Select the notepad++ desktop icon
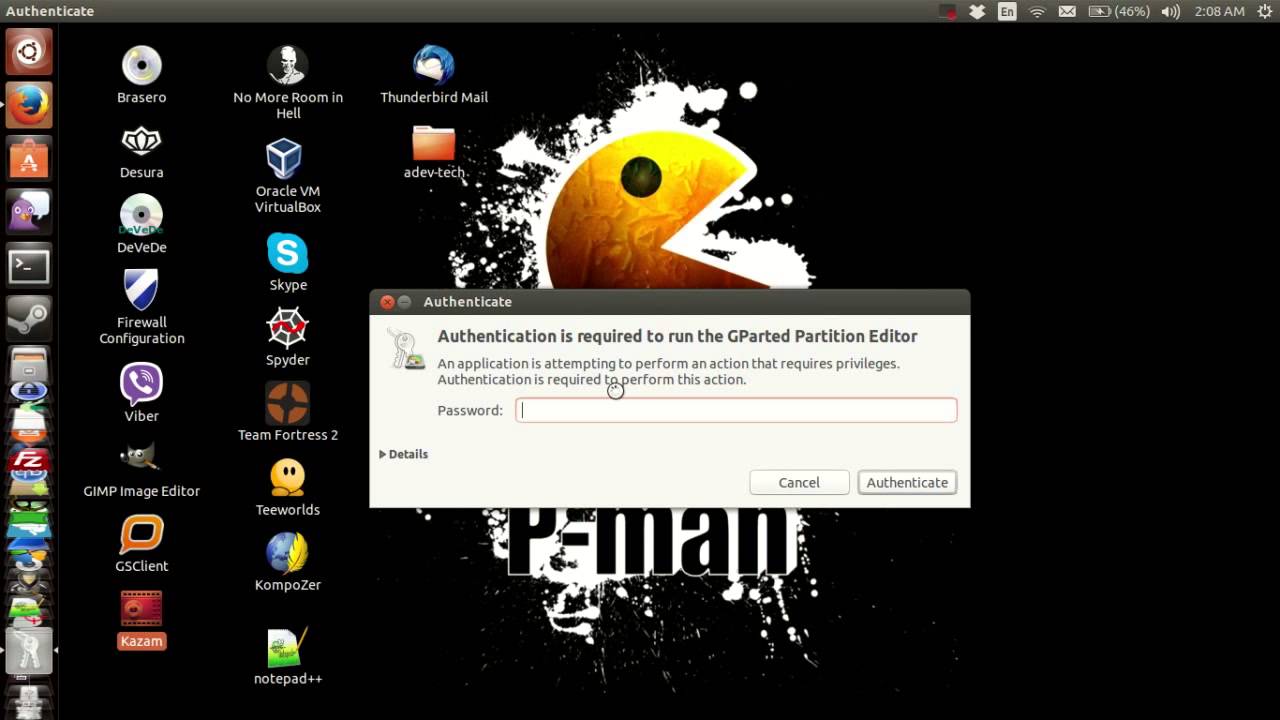 click(288, 656)
